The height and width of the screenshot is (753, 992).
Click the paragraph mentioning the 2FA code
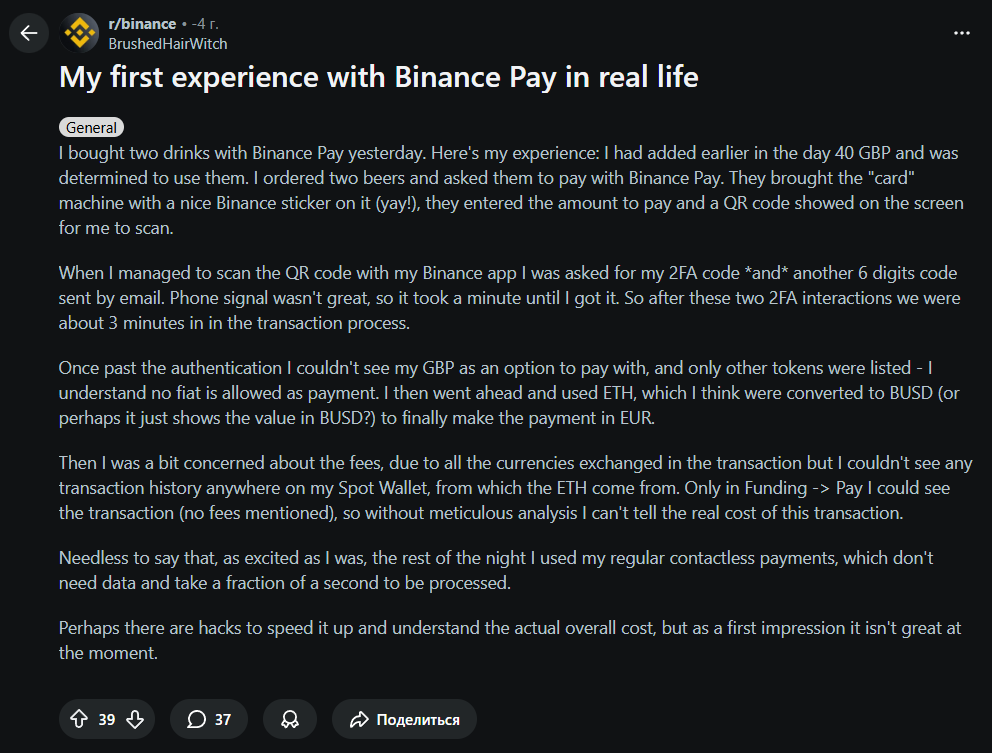pyautogui.click(x=500, y=297)
